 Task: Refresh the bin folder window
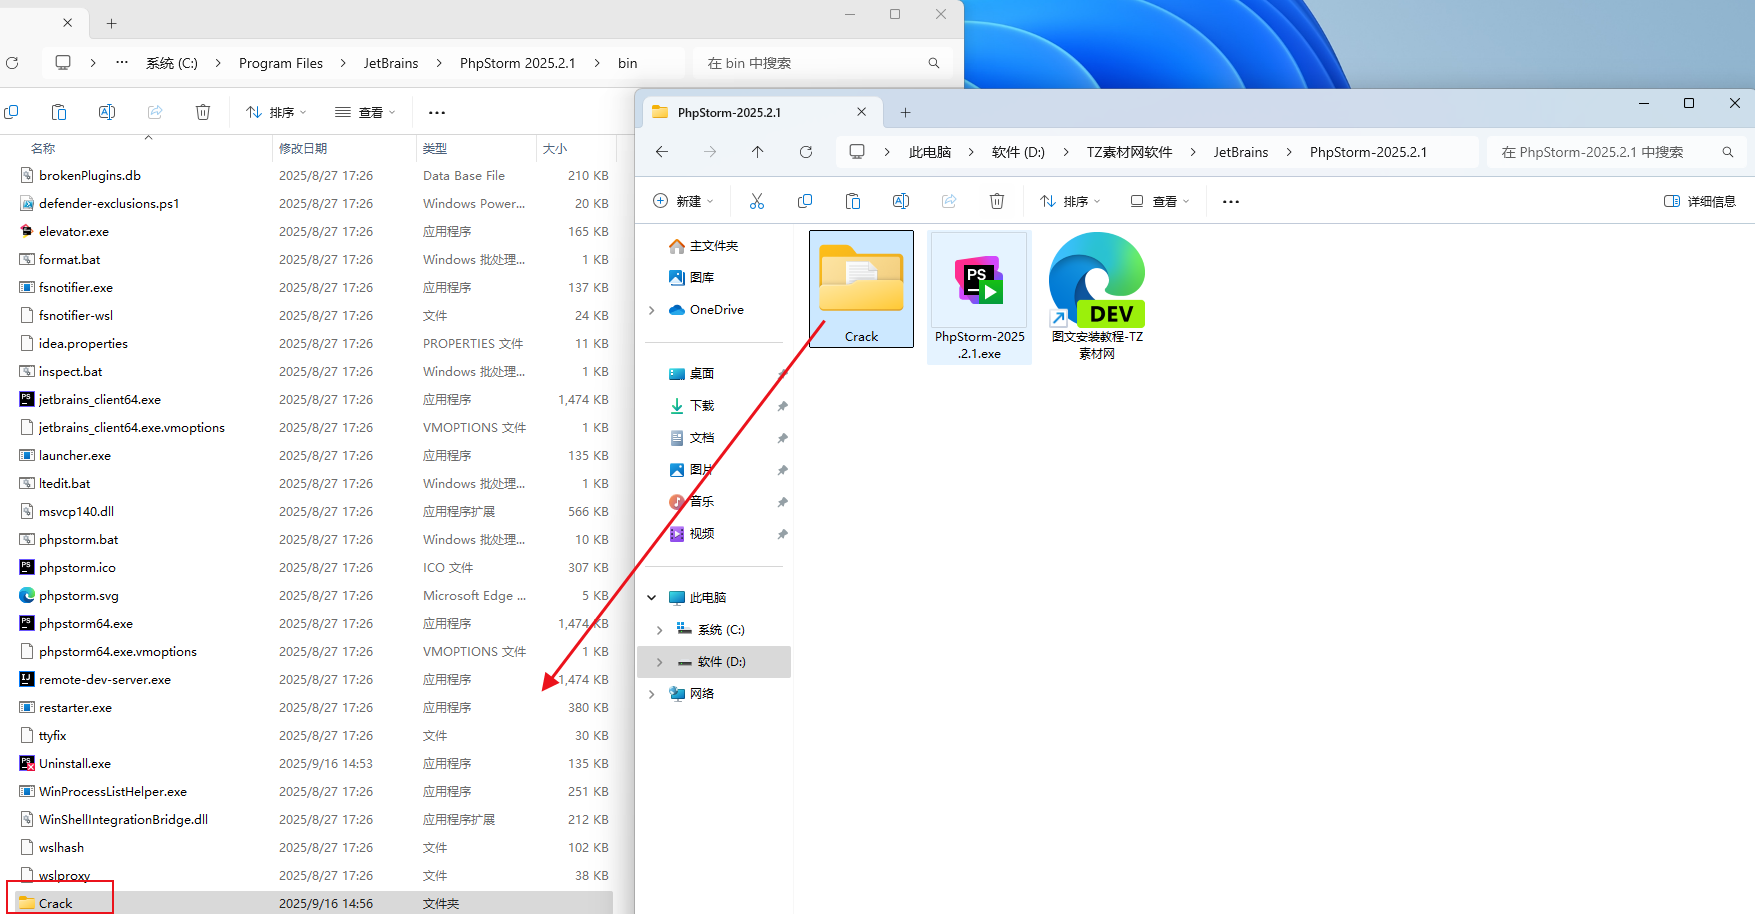pos(12,63)
